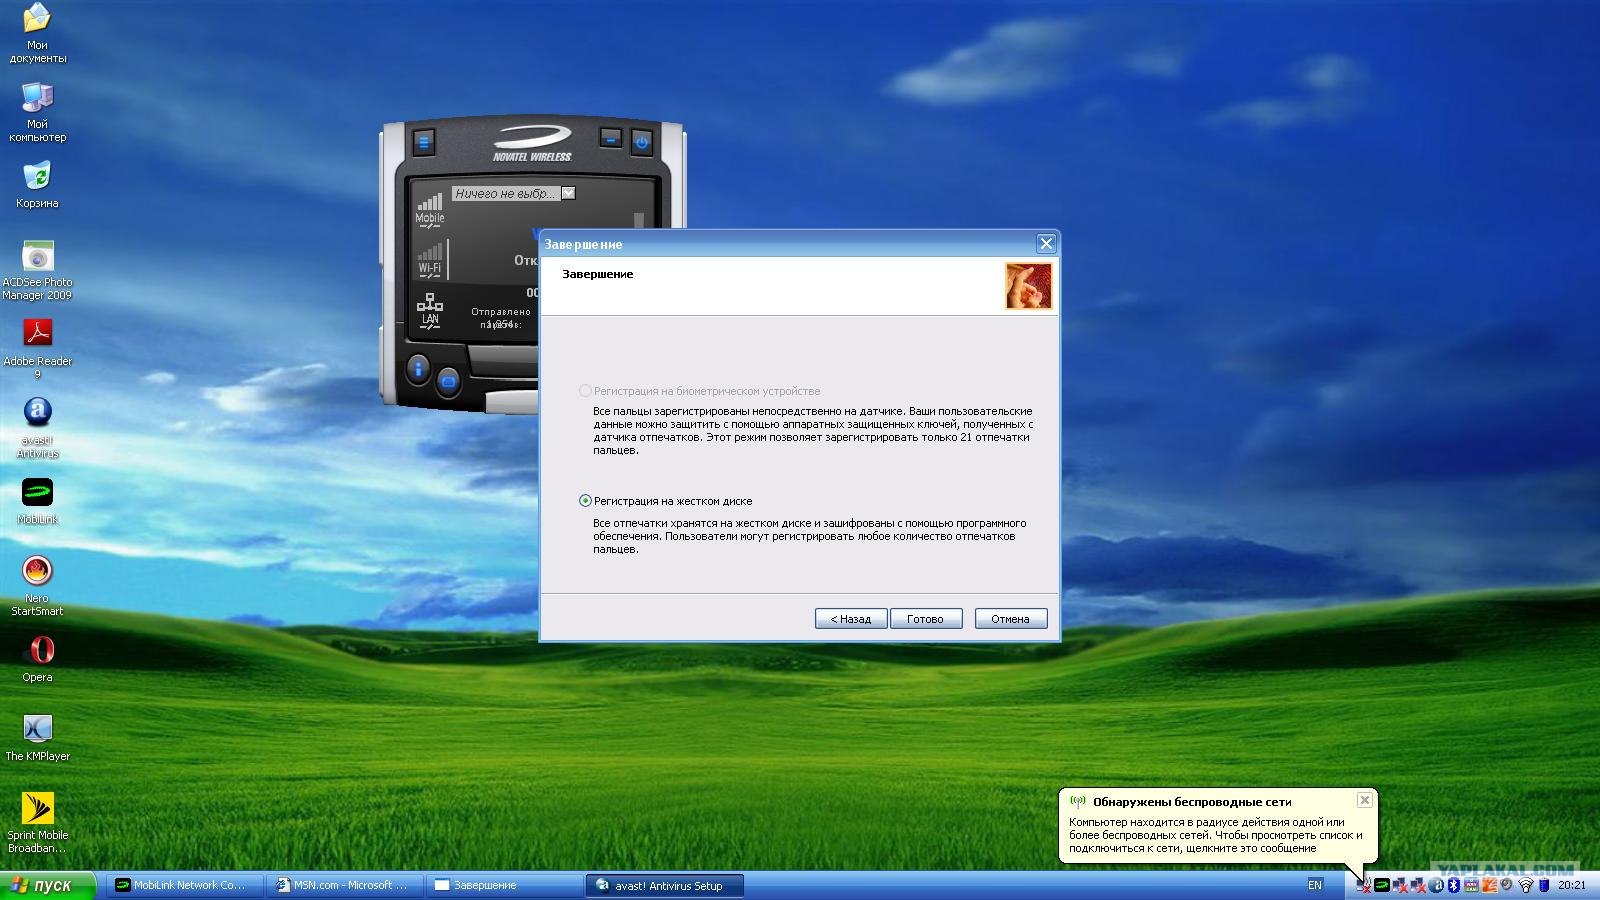Click the grey speaker tray icon
Viewport: 1600px width, 900px height.
pos(1506,884)
